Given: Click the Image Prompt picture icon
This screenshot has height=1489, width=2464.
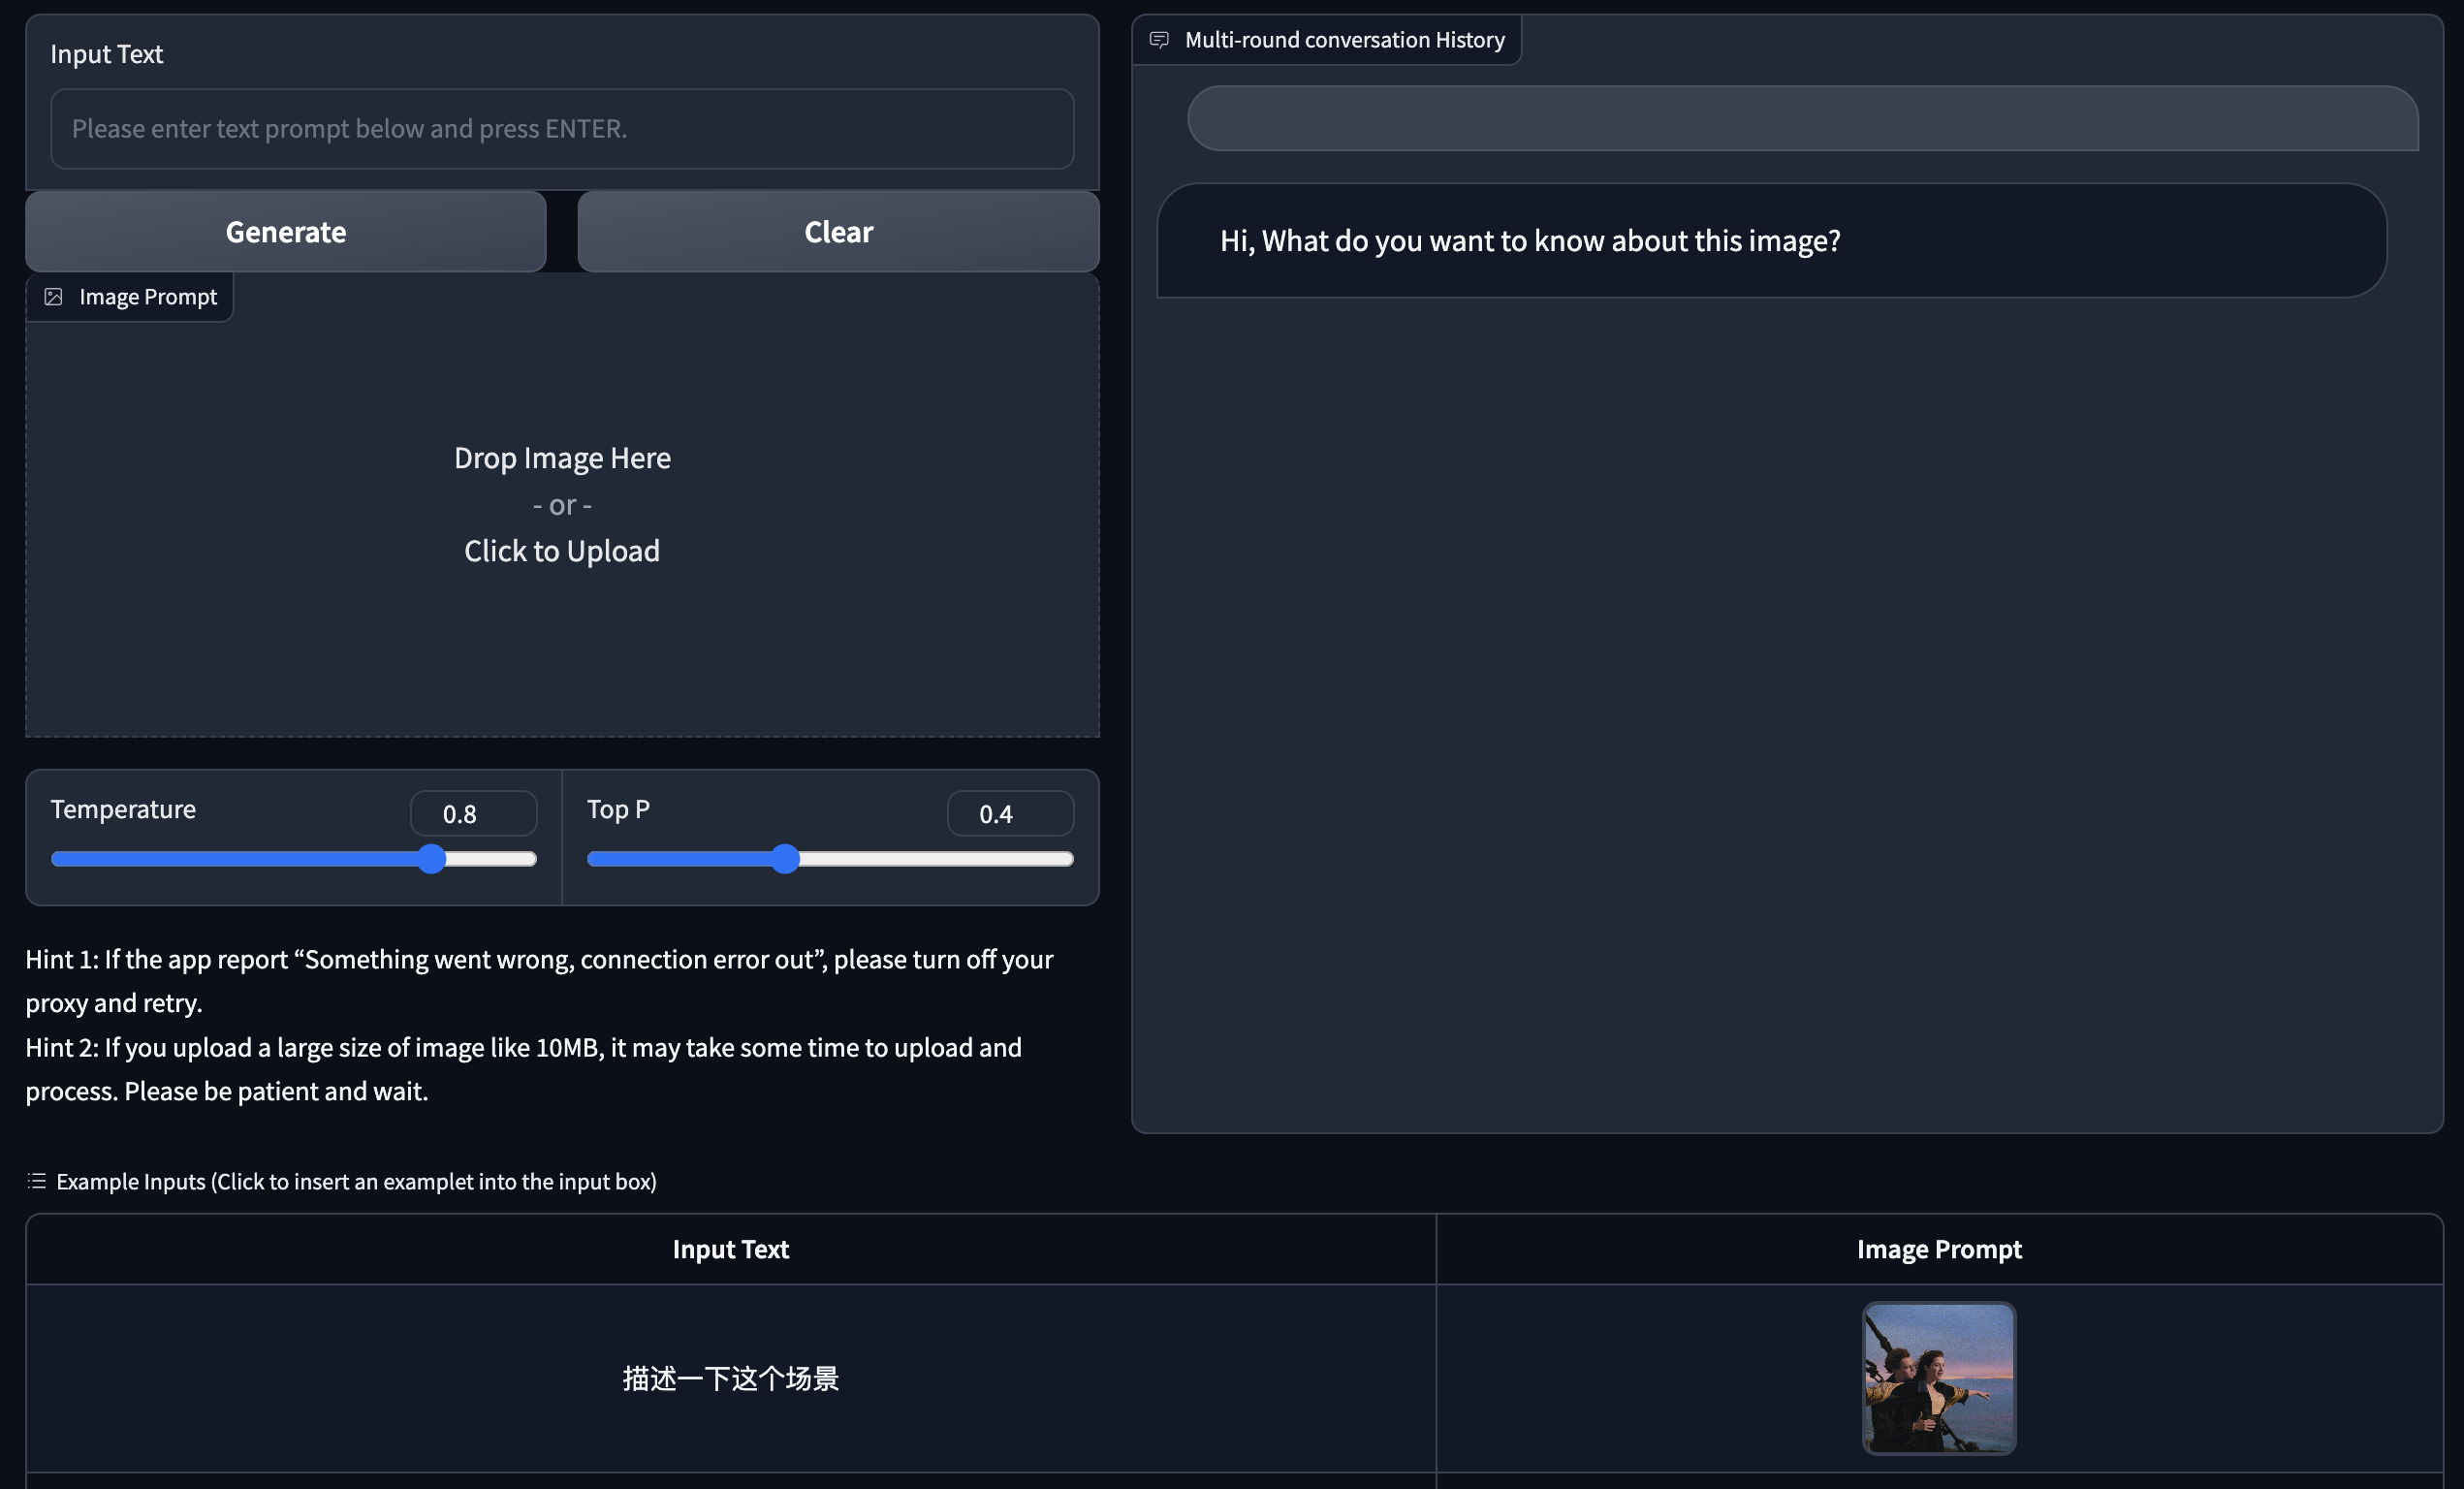Looking at the screenshot, I should [54, 297].
